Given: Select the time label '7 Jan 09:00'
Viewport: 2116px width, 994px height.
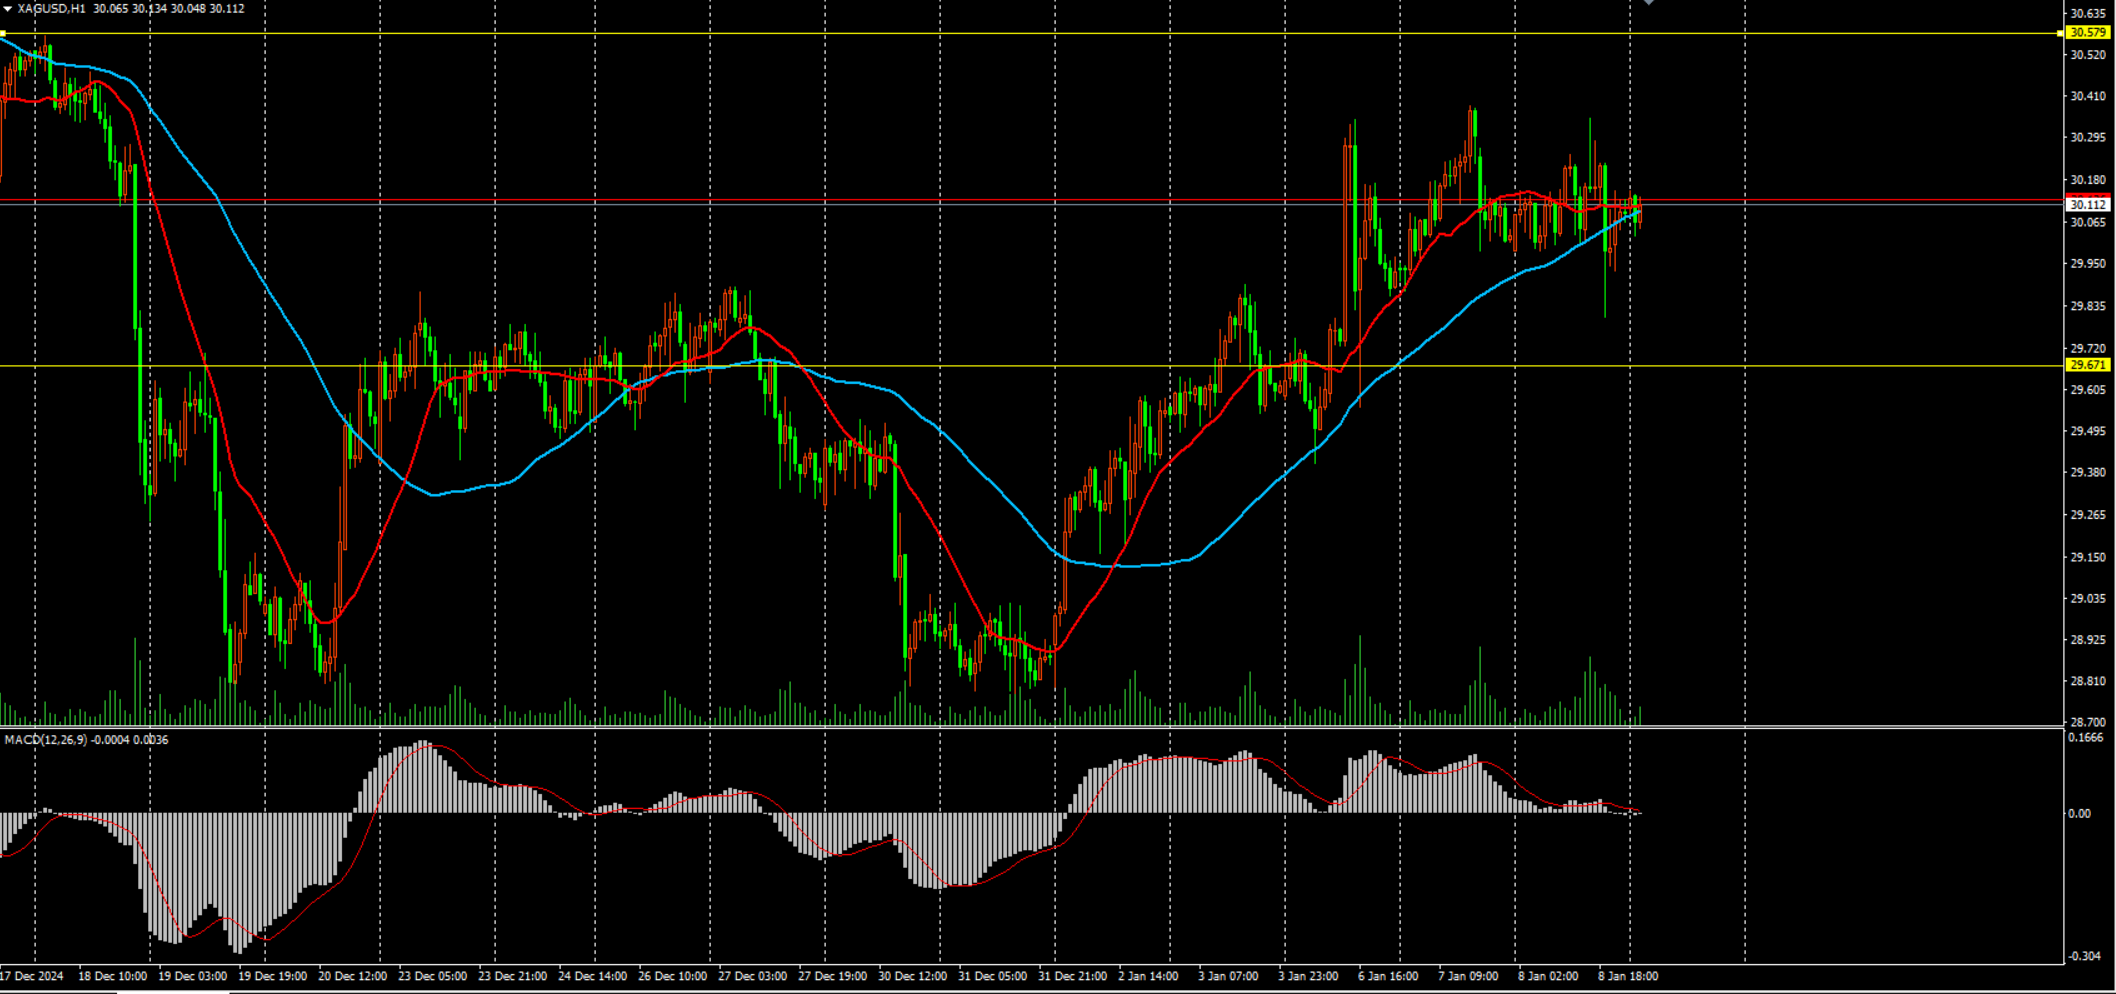Looking at the screenshot, I should click(1468, 976).
